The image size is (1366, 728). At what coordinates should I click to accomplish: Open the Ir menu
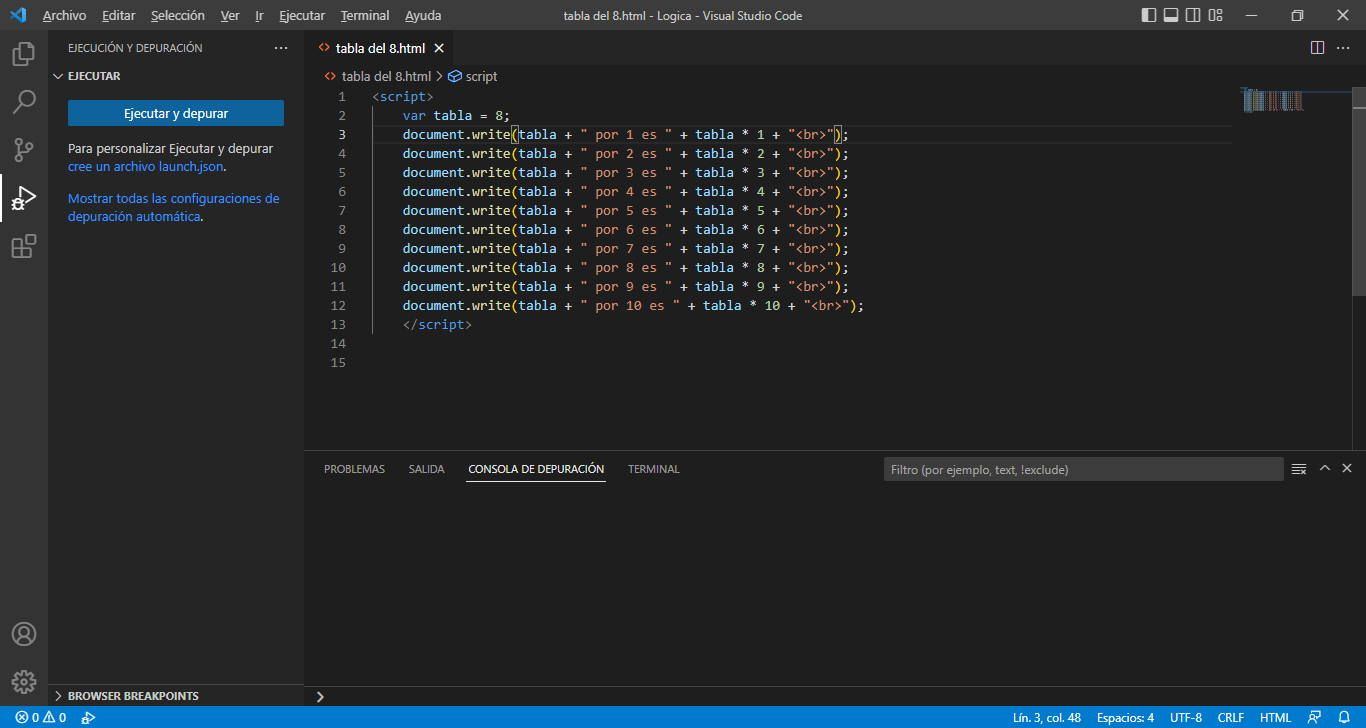[259, 16]
